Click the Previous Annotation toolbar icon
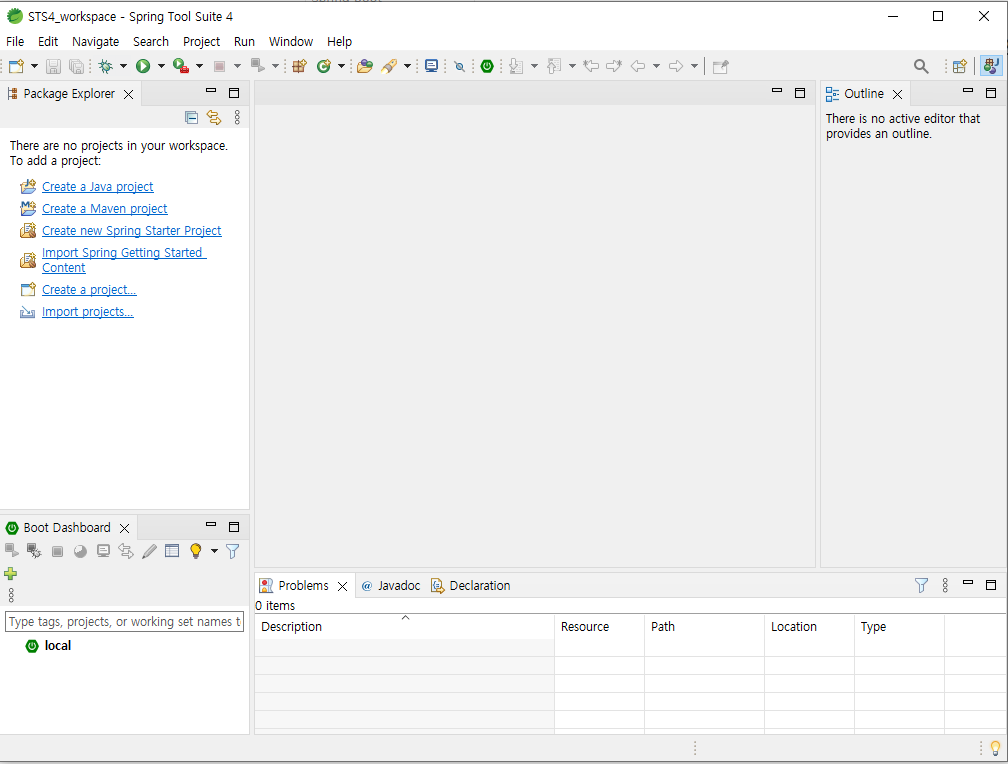Viewport: 1008px width, 764px height. pyautogui.click(x=554, y=66)
